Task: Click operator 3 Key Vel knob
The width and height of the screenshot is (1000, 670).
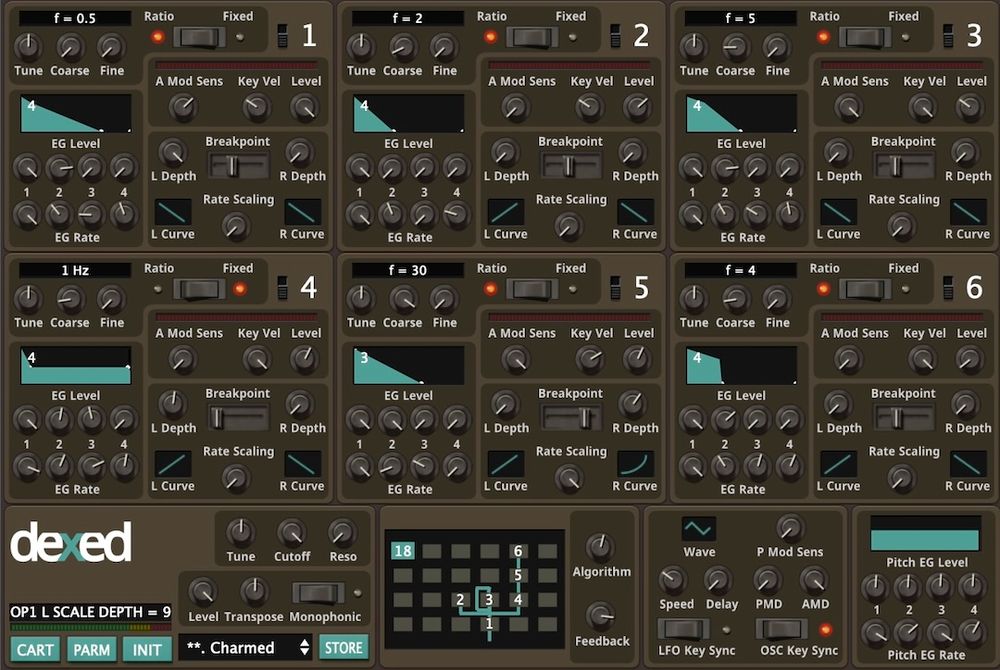Action: point(923,108)
